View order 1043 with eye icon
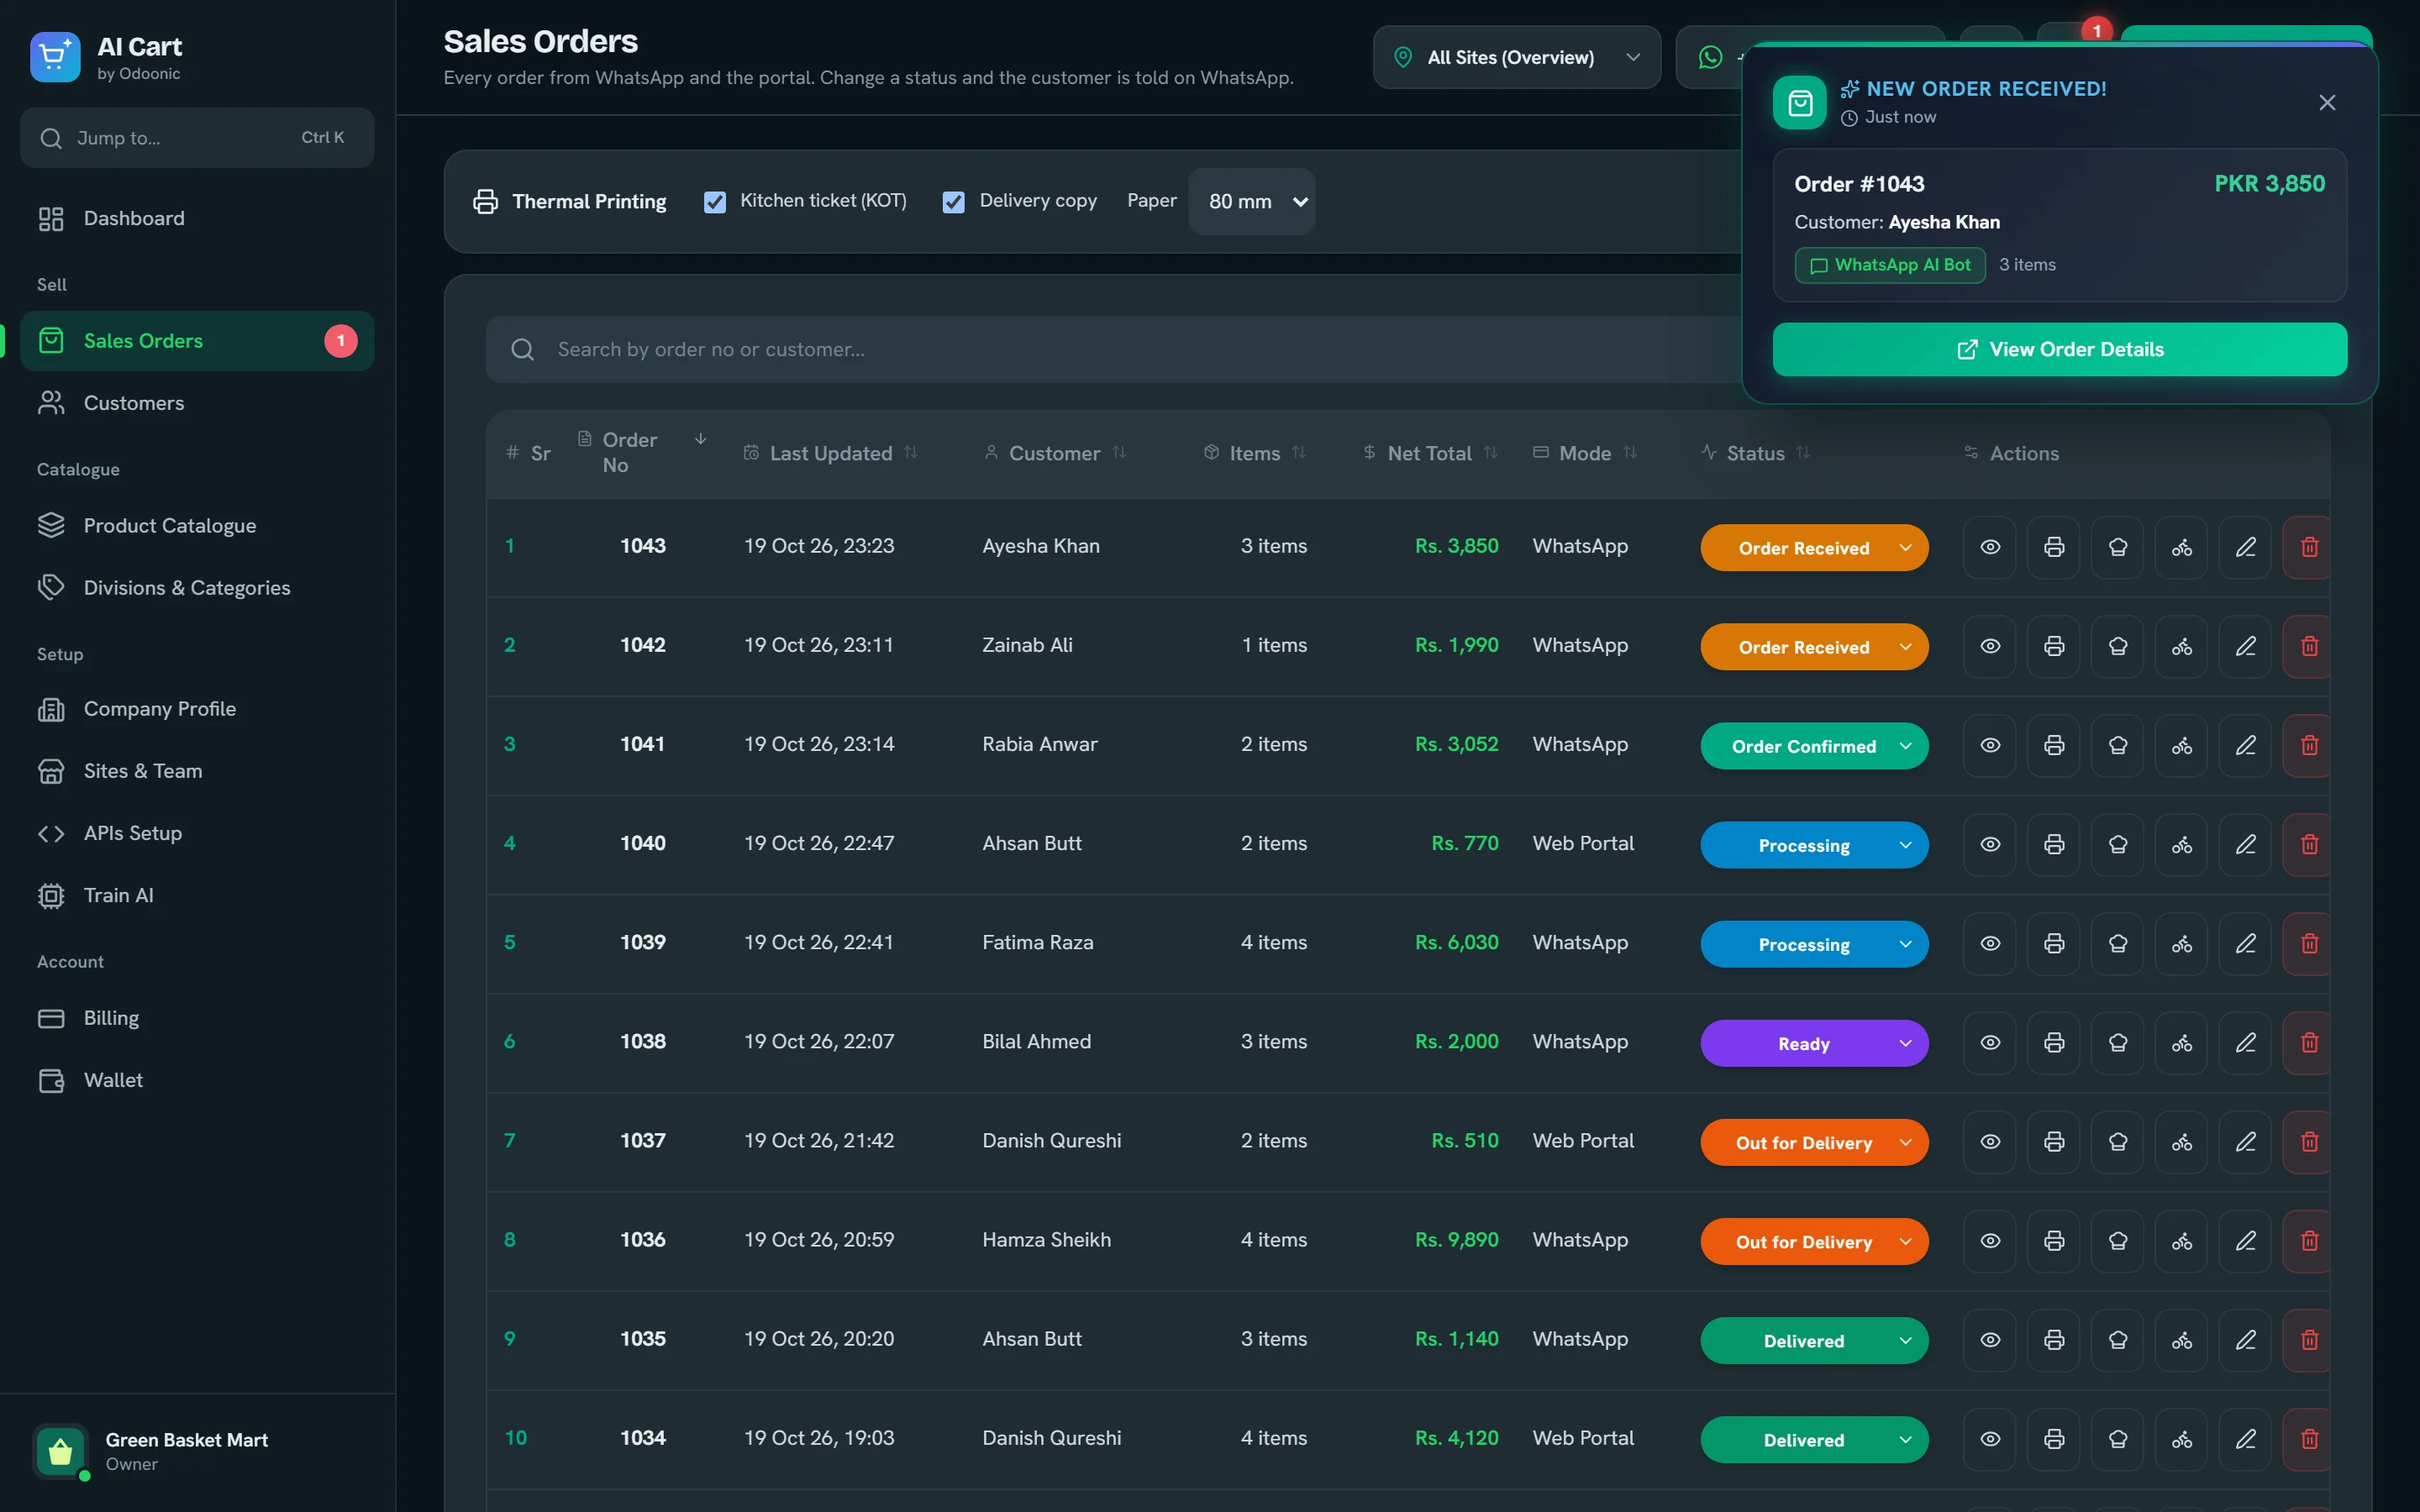 point(1990,547)
